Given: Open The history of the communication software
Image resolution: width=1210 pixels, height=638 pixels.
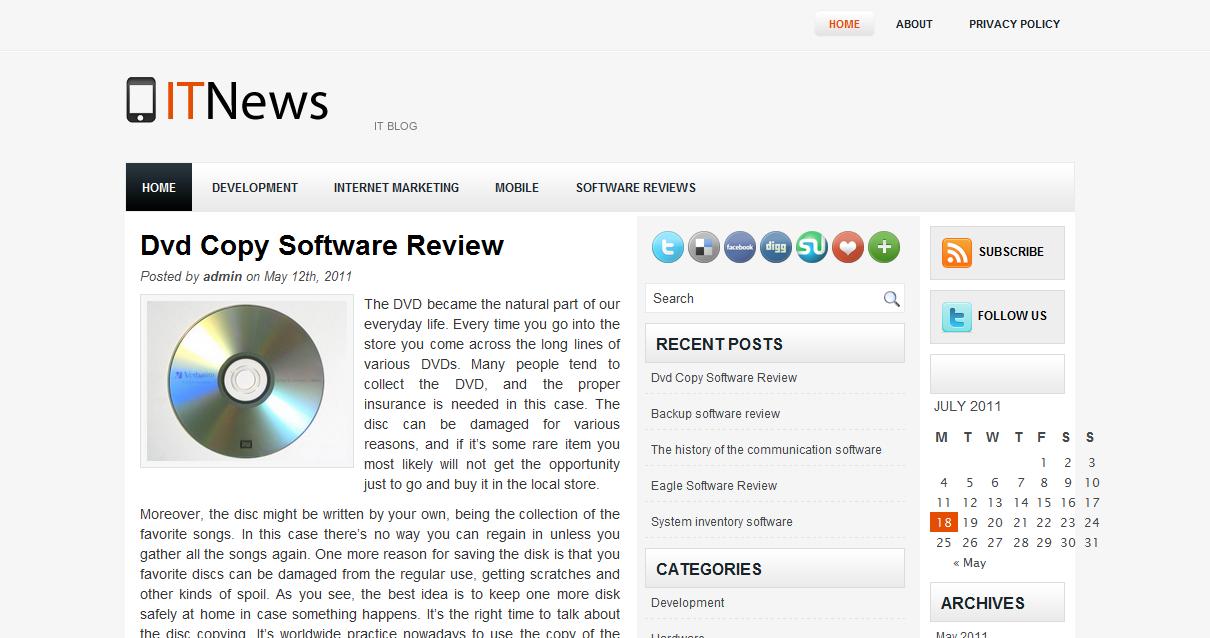Looking at the screenshot, I should 766,450.
